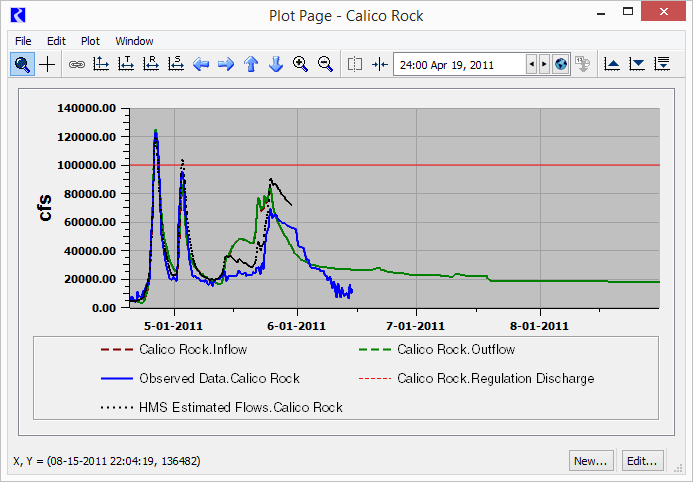Click the plain axis scaling icon
Screen dimensions: 693x482
101,65
